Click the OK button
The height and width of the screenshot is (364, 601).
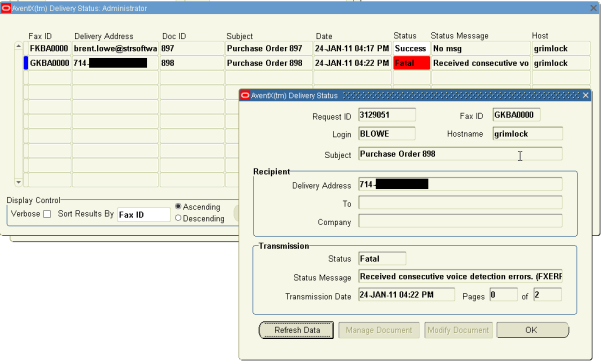coord(532,330)
